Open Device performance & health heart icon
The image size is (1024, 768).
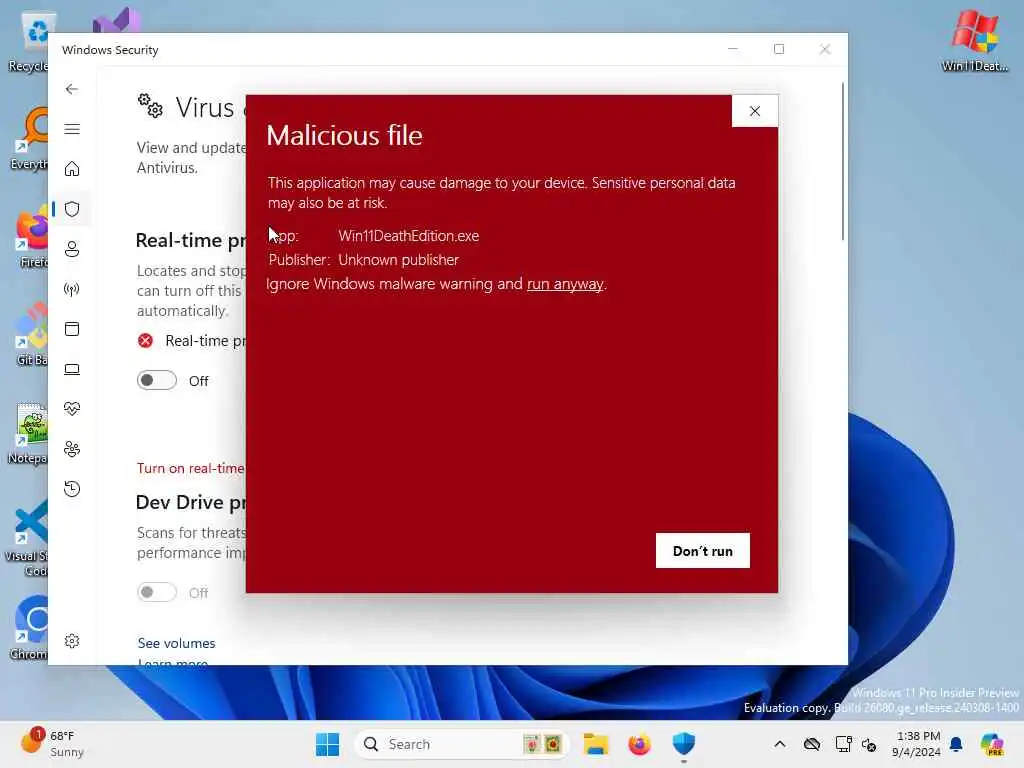(72, 409)
